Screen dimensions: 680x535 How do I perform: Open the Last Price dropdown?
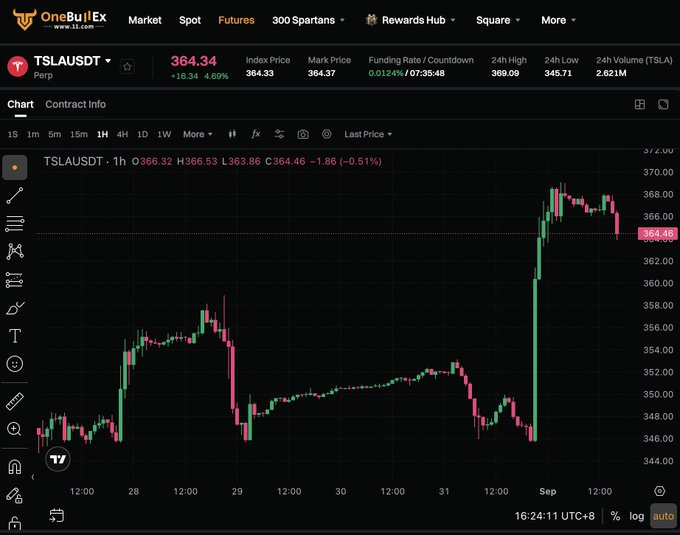[368, 134]
